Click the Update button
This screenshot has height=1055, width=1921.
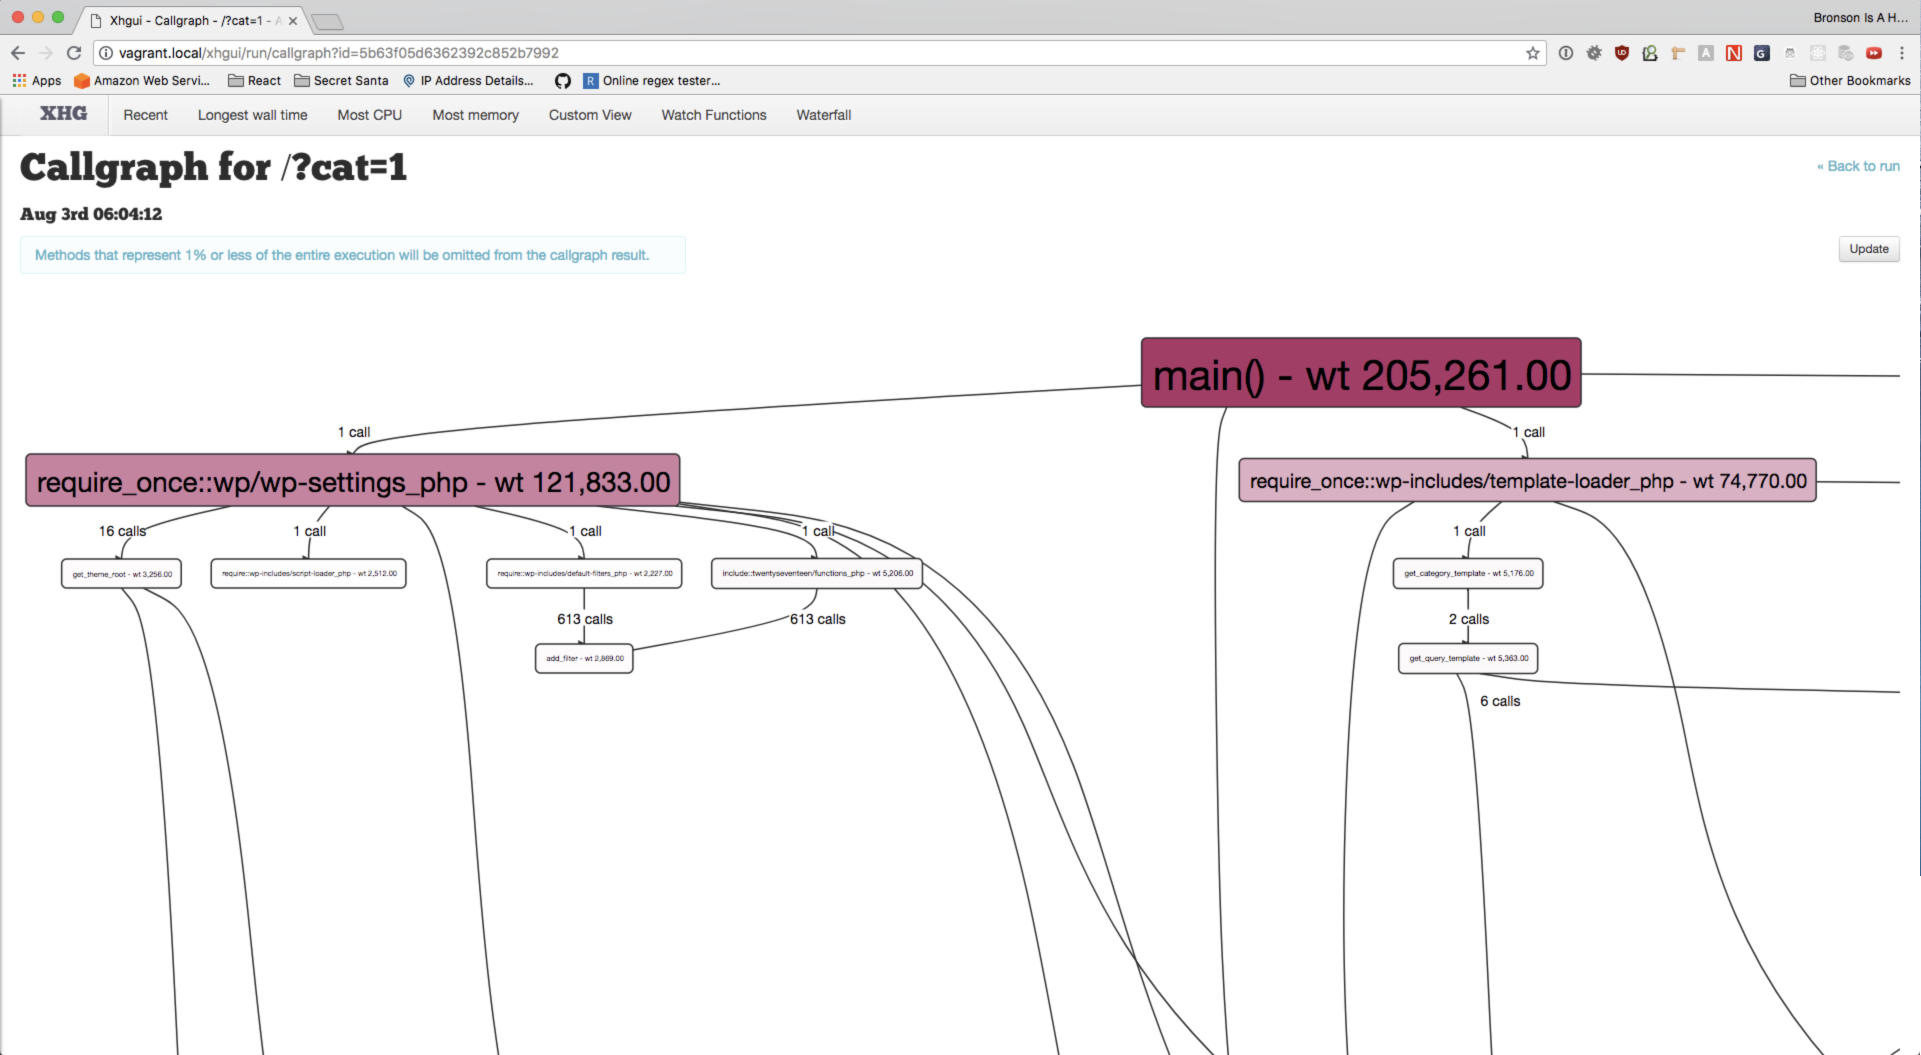point(1869,249)
